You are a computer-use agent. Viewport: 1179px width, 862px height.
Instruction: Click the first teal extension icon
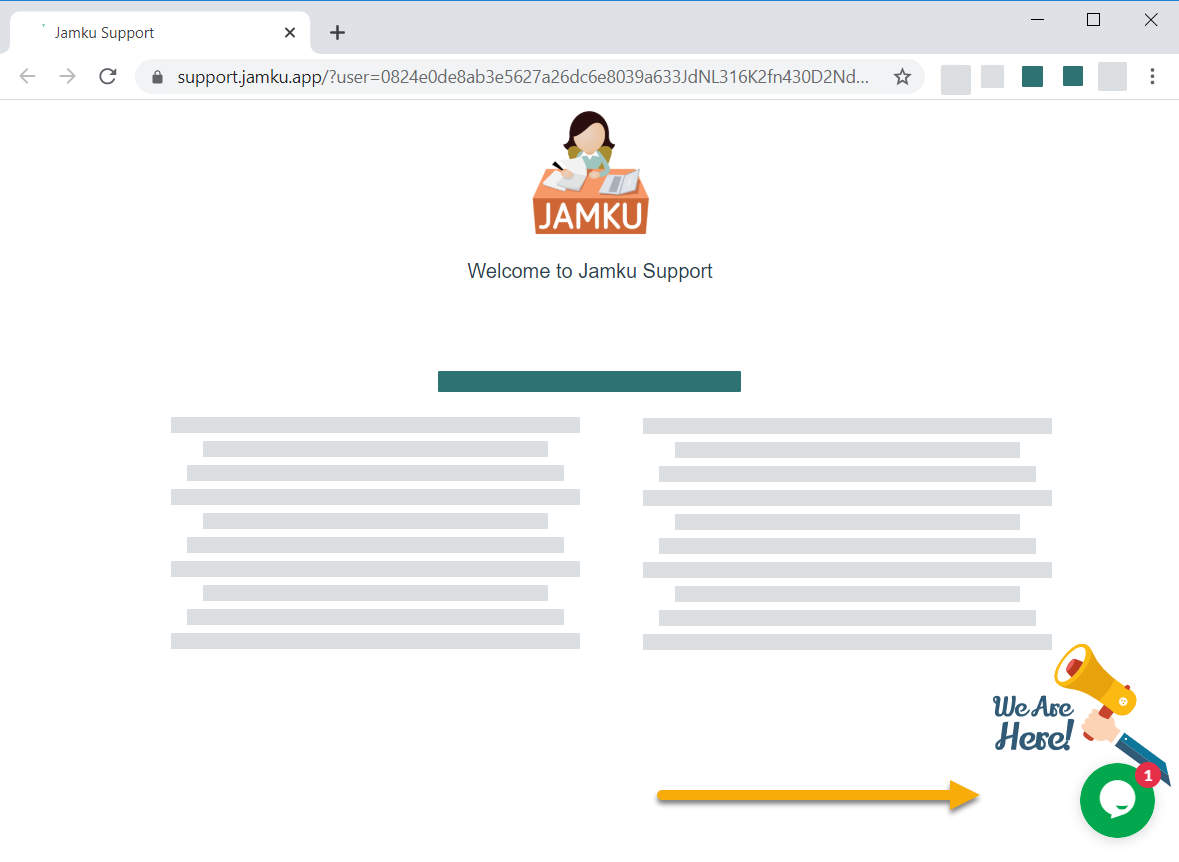(x=1032, y=77)
